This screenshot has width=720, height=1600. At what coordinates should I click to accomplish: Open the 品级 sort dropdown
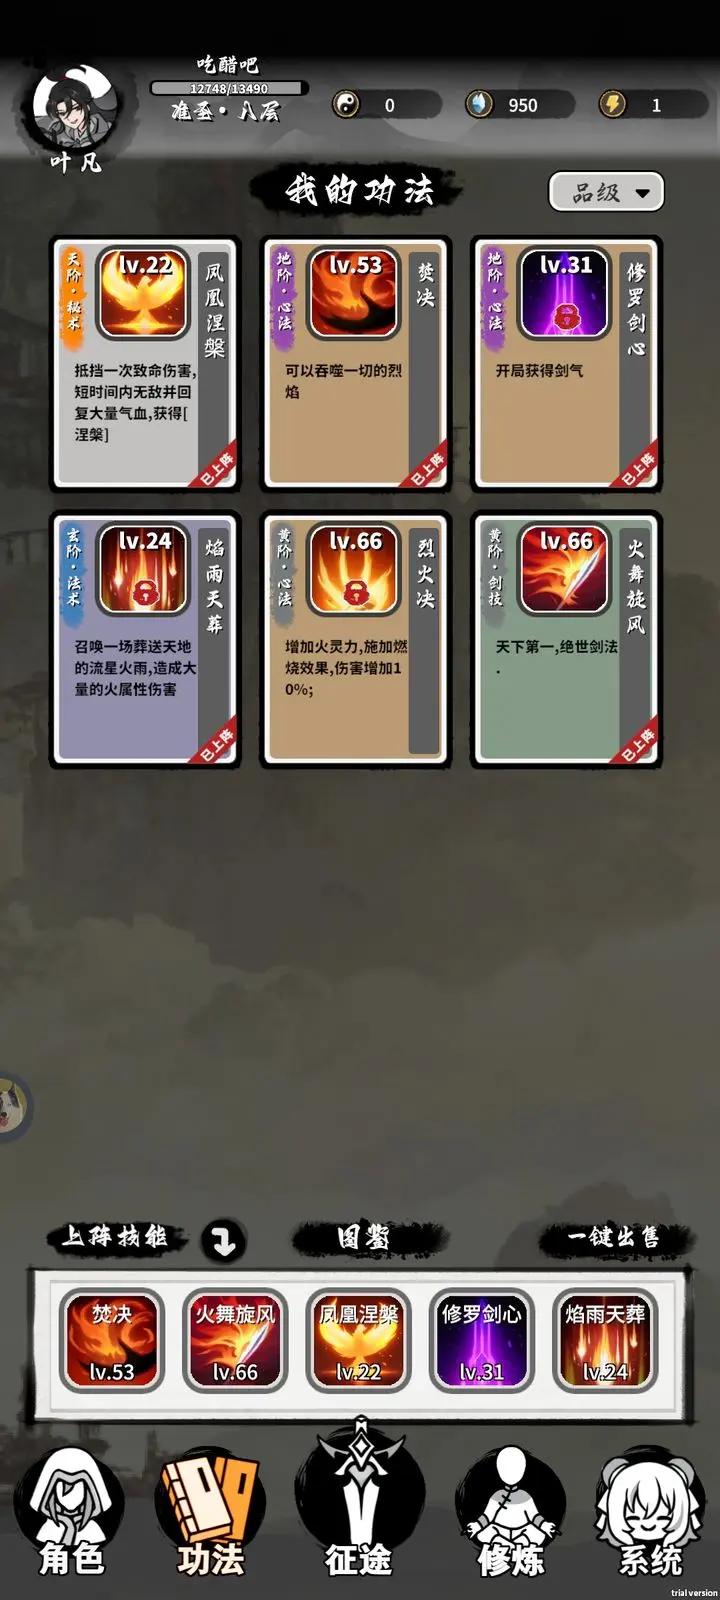[x=606, y=192]
